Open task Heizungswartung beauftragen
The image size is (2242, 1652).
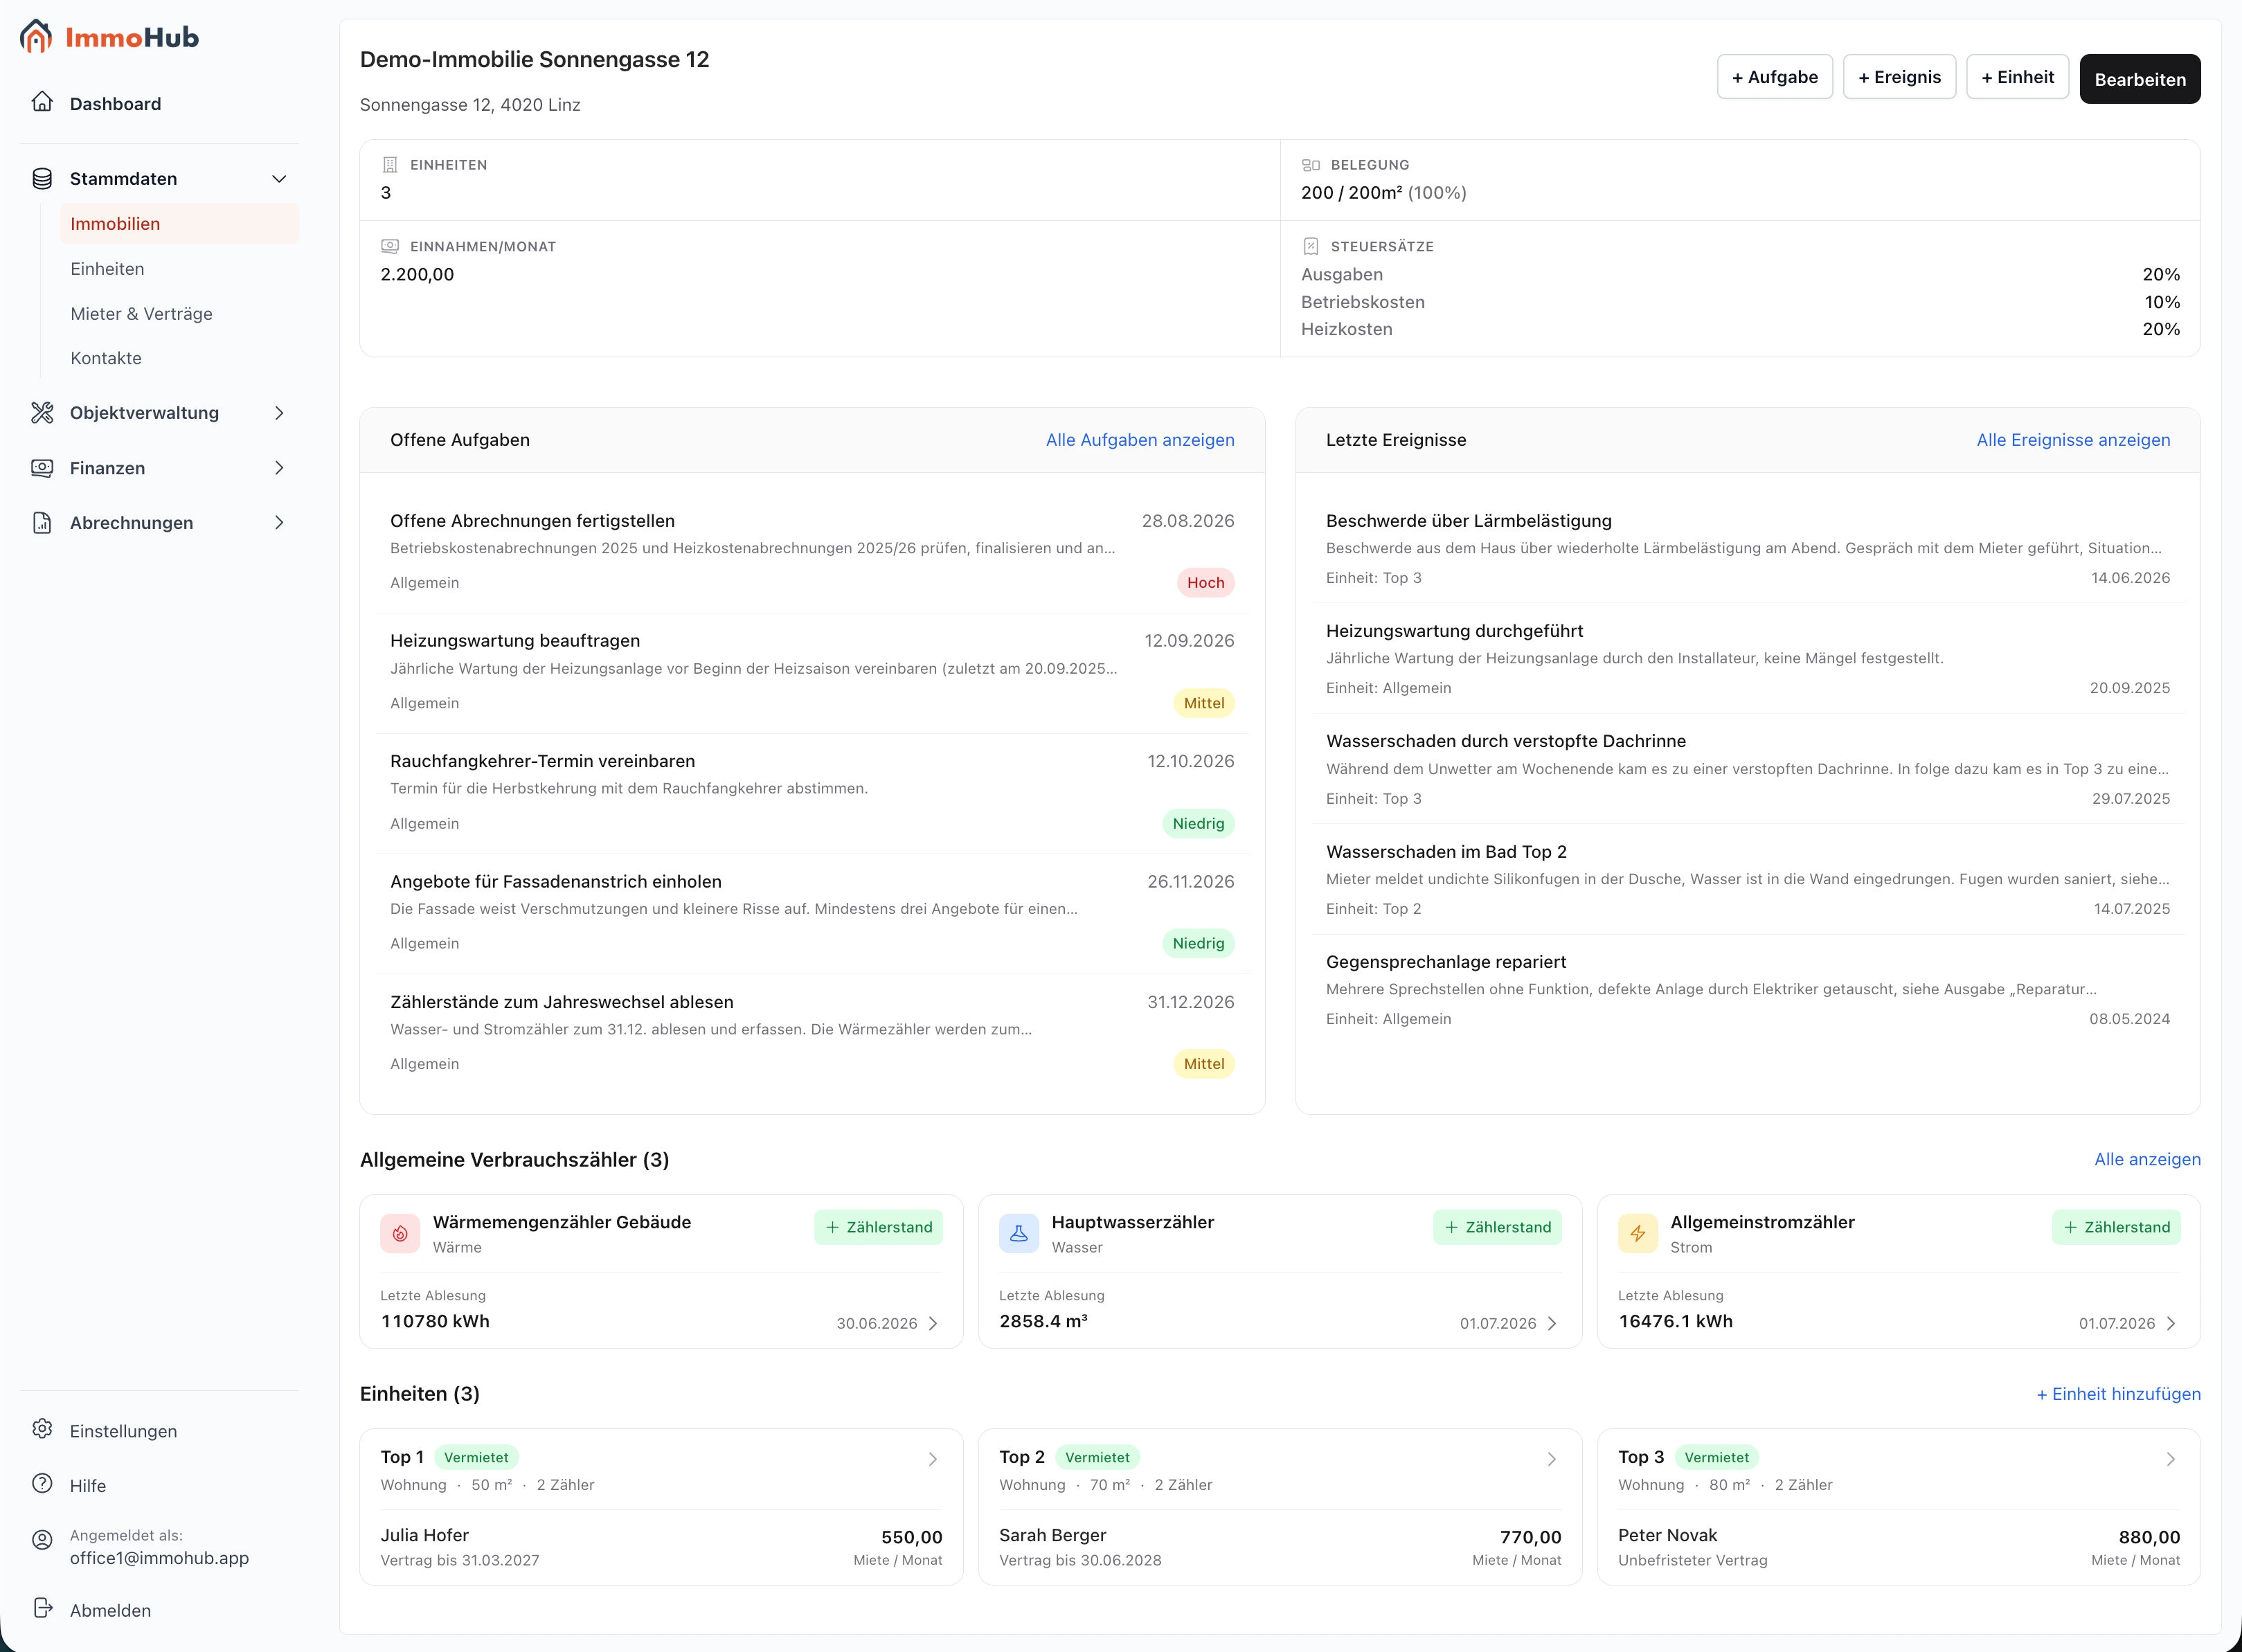pos(812,672)
